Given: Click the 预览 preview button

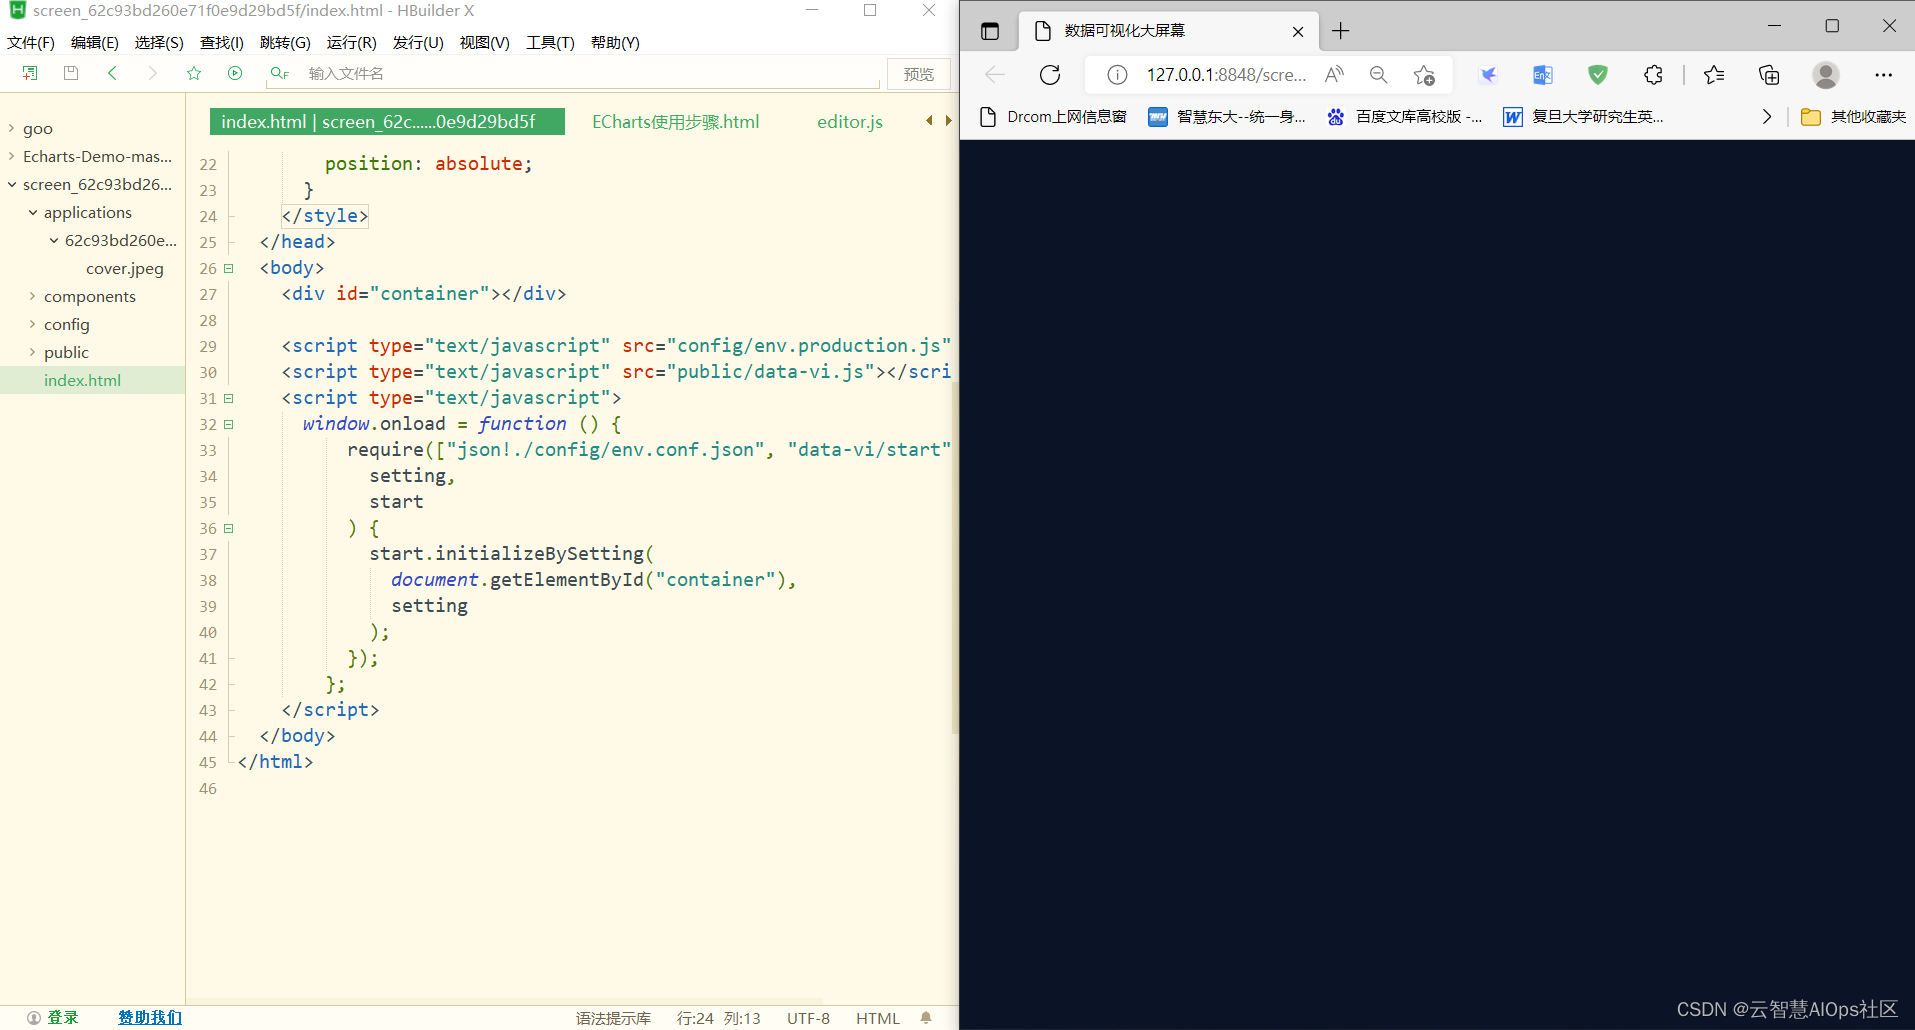Looking at the screenshot, I should pyautogui.click(x=919, y=74).
